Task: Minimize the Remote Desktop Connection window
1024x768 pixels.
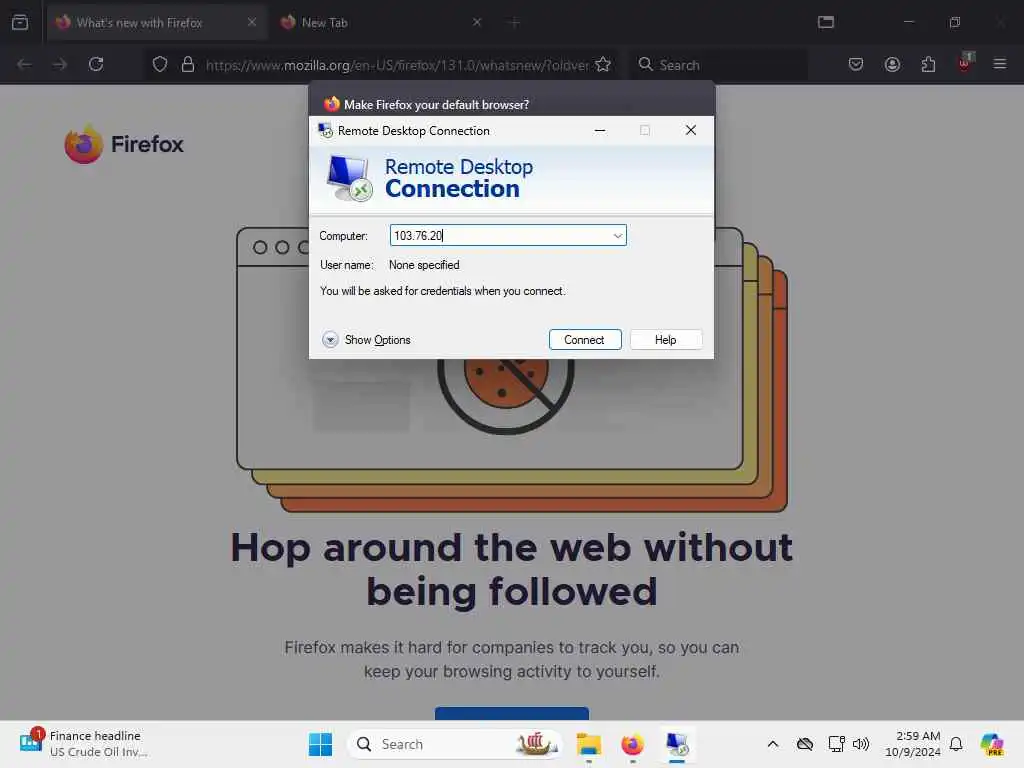Action: (x=600, y=130)
